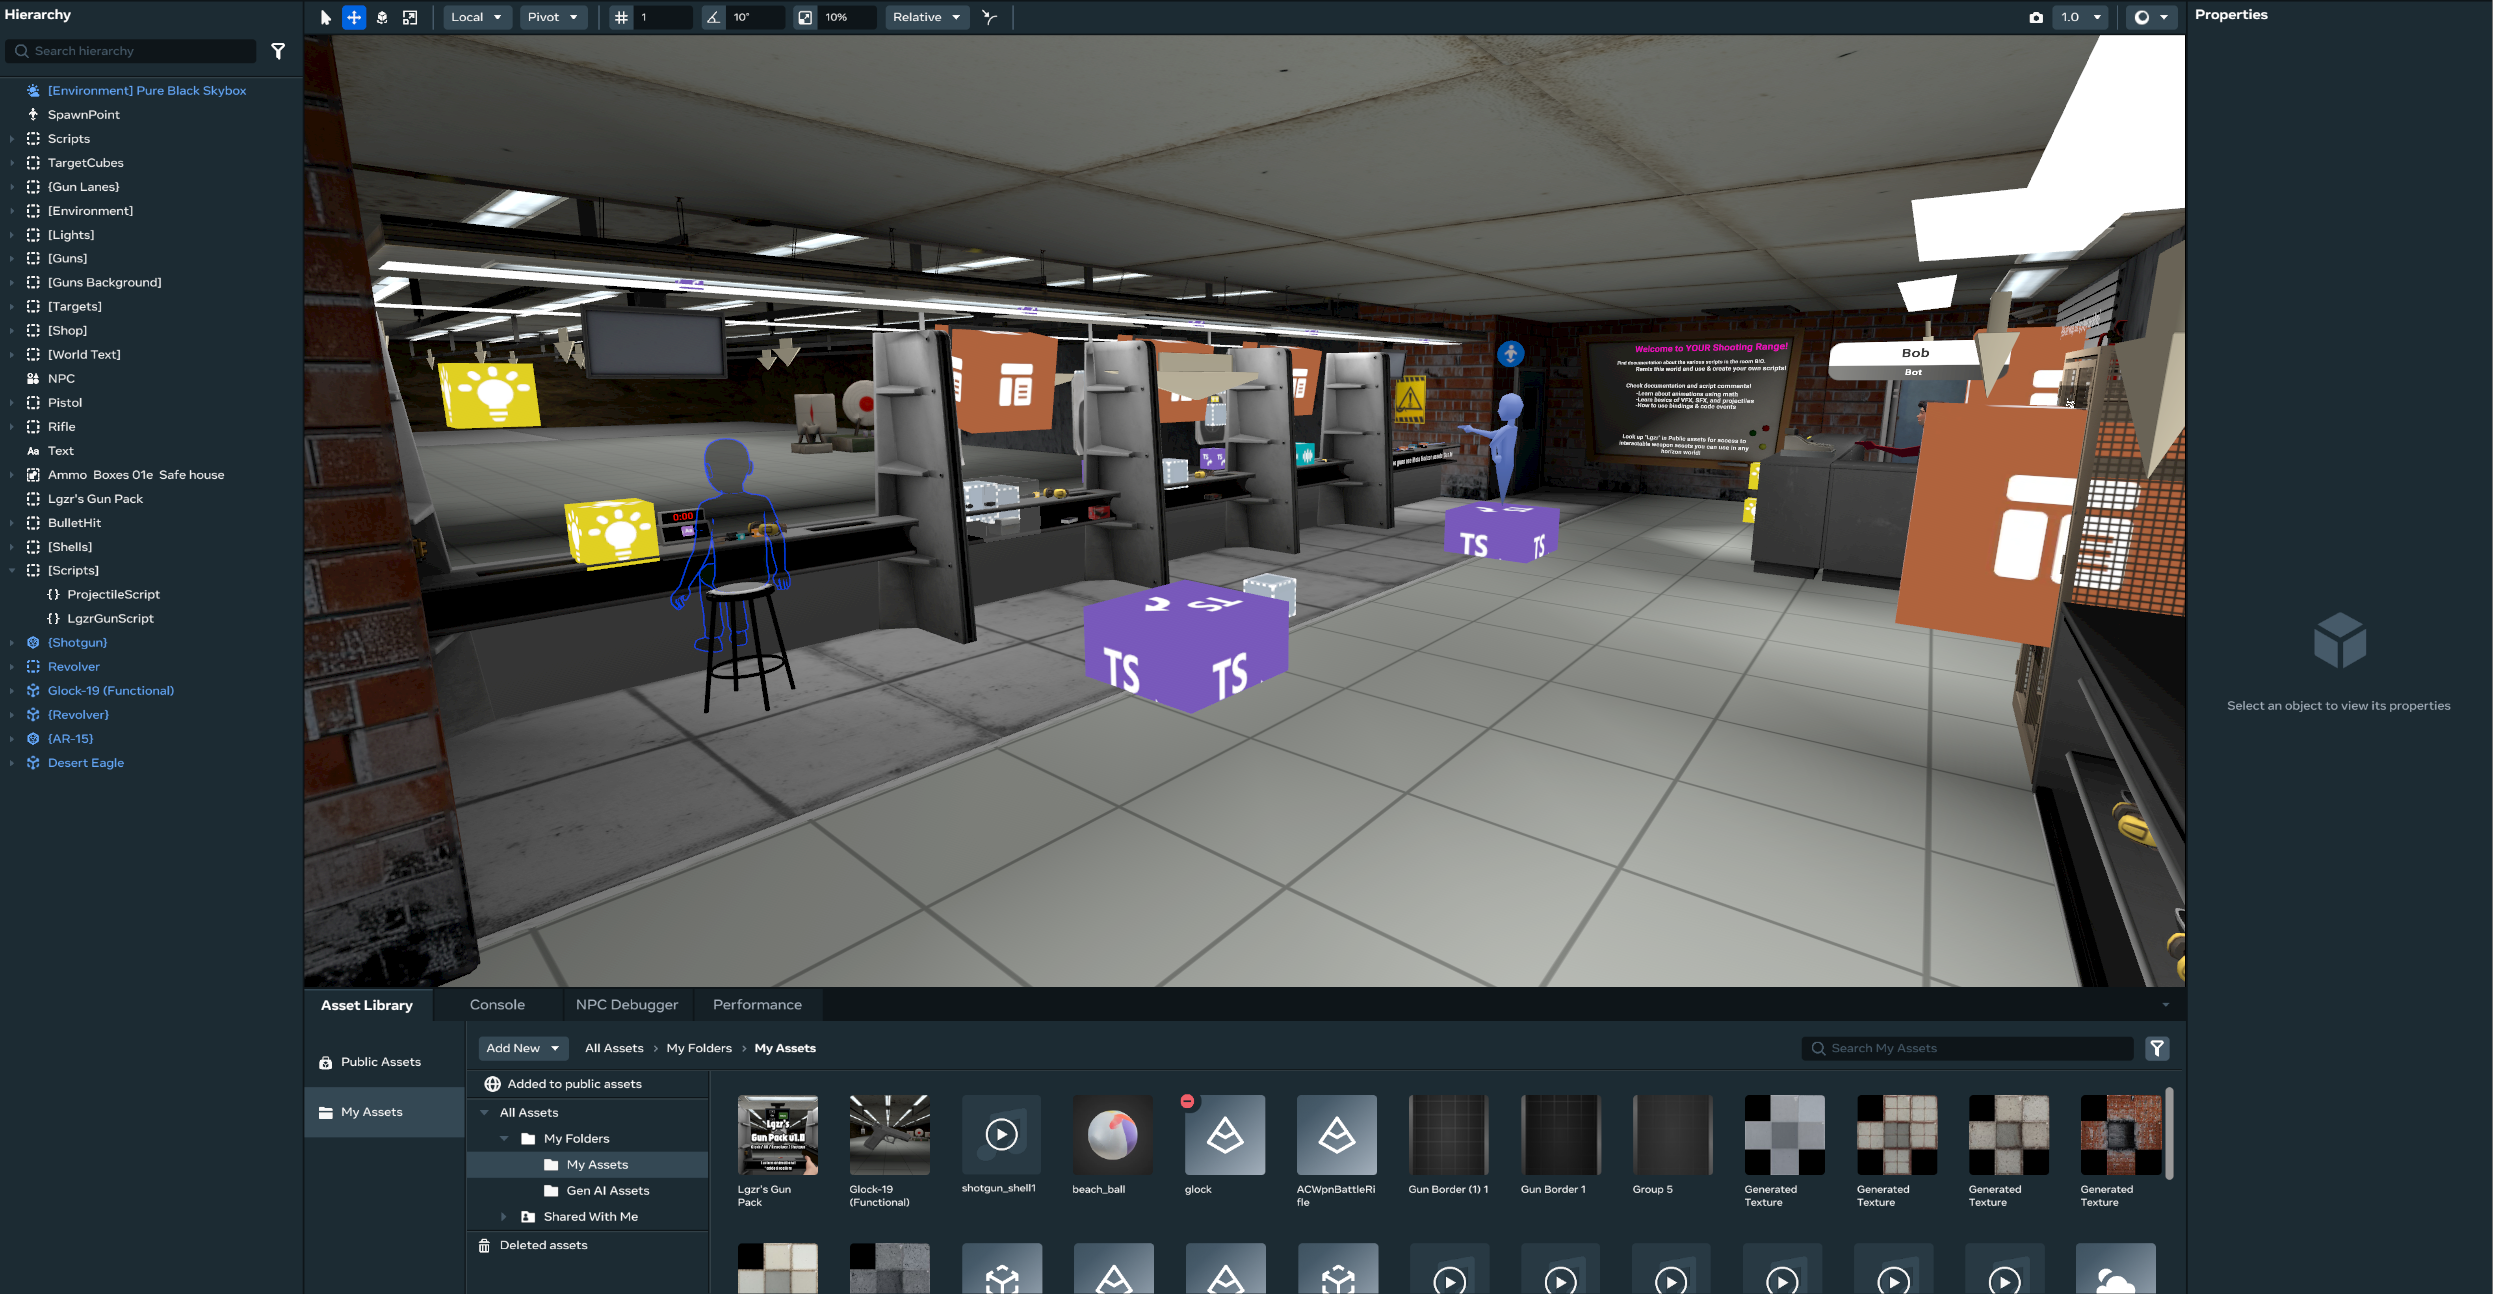
Task: Toggle rotation angle snapping icon
Action: pos(713,17)
